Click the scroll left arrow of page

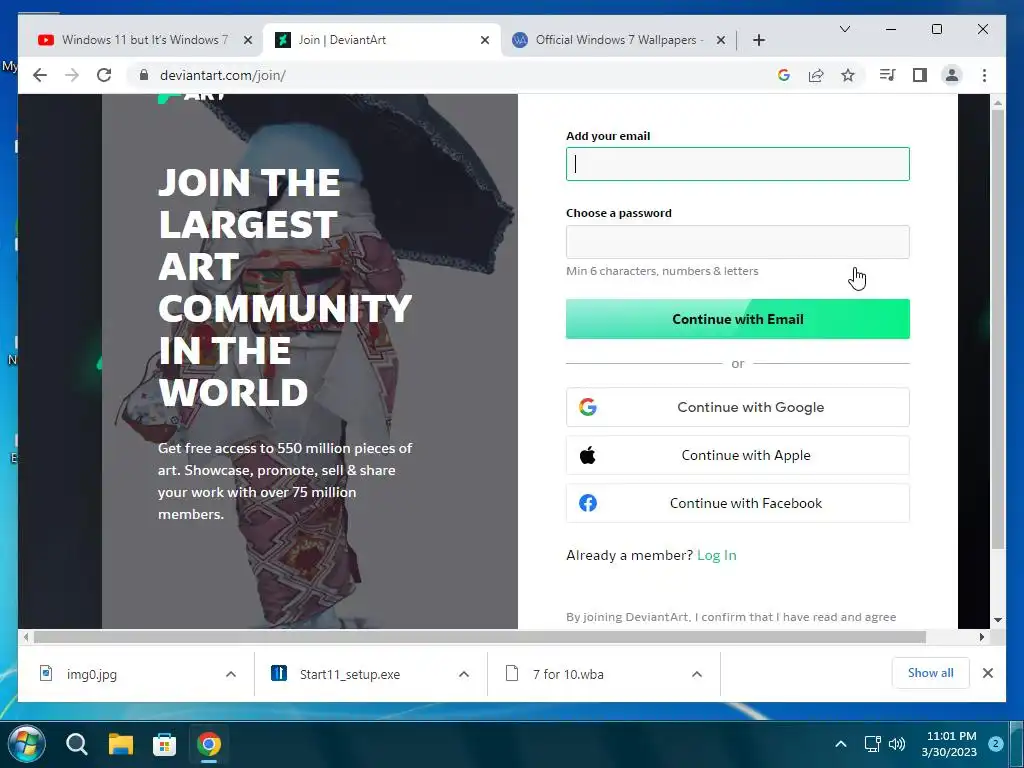26,637
